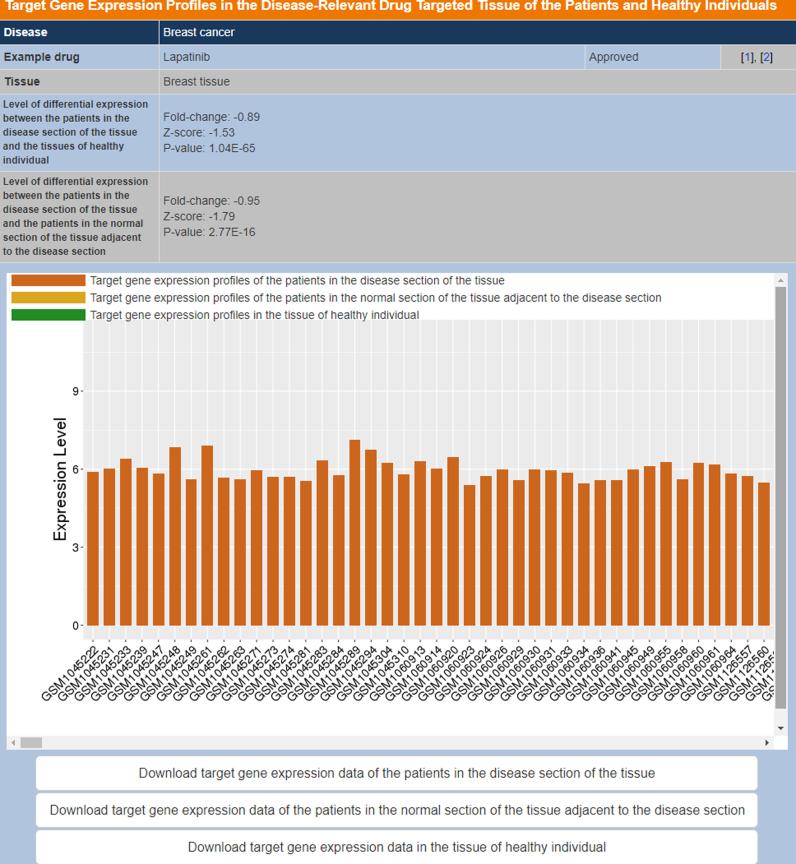The height and width of the screenshot is (864, 796).
Task: Download disease section expression data
Action: tap(397, 773)
